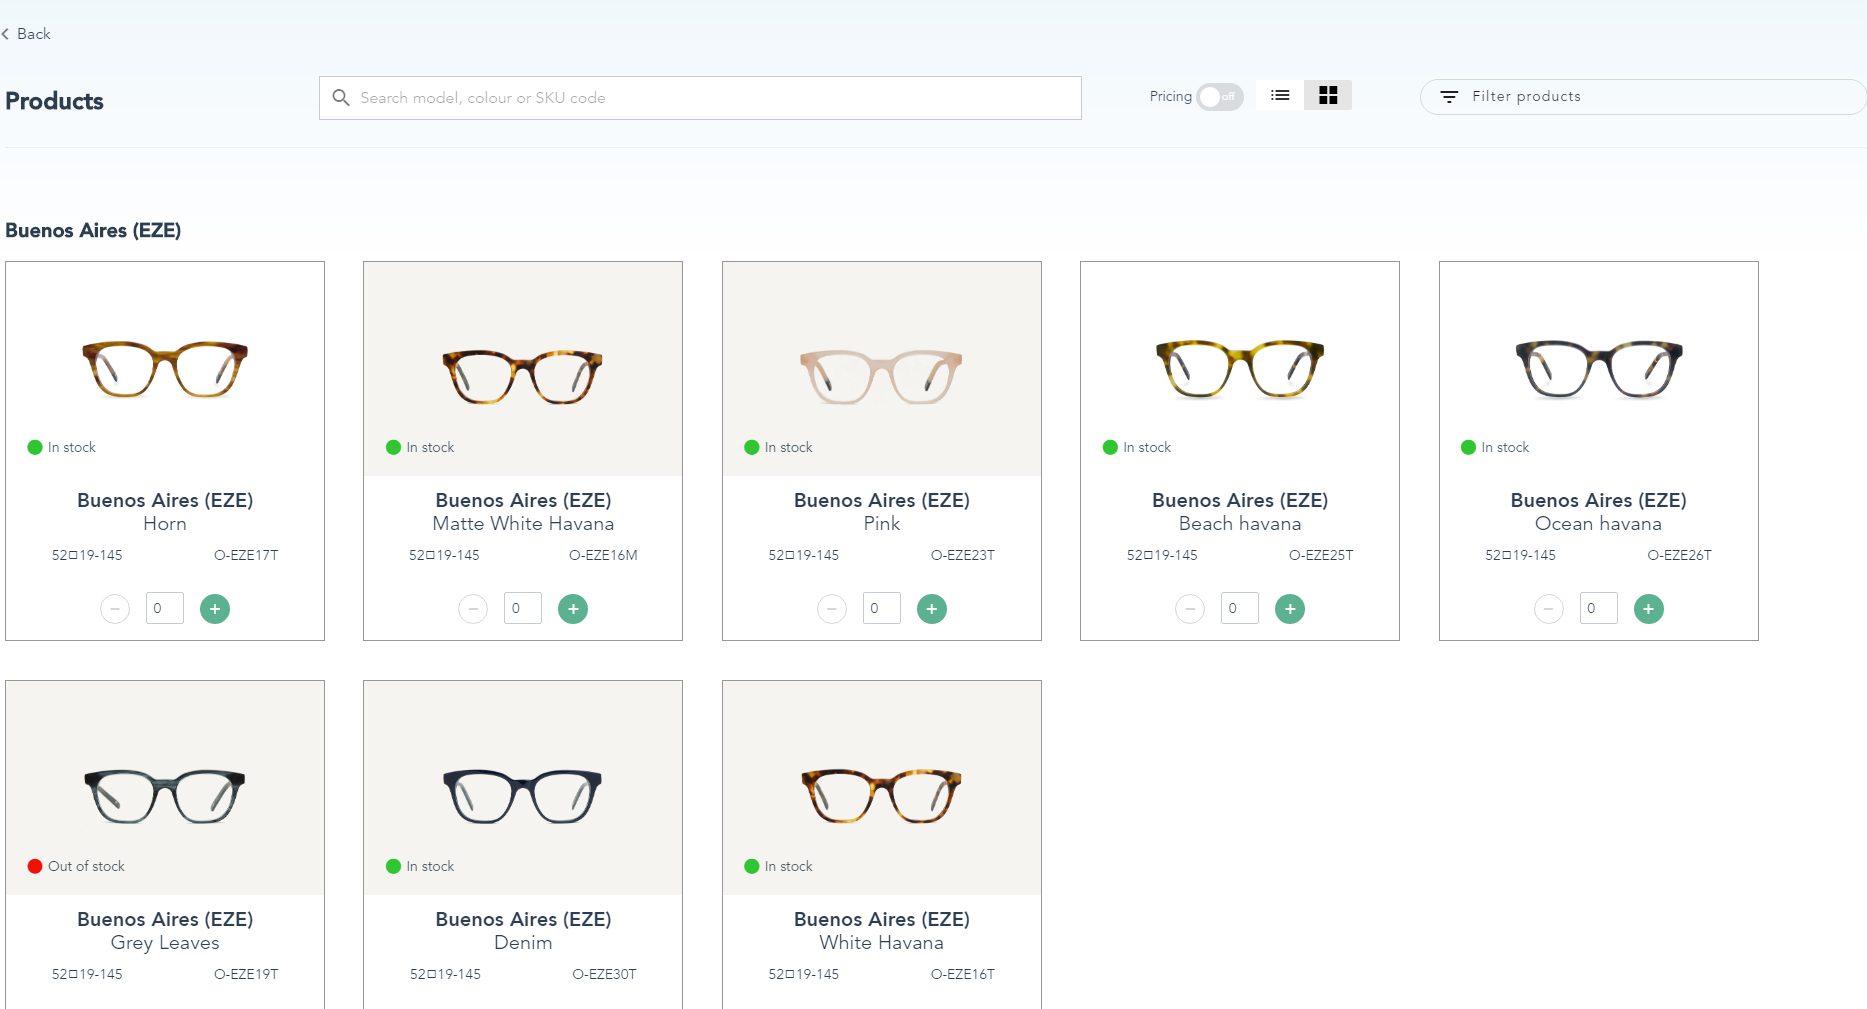Switch to grid view
Screen dimensions: 1867x1009
tap(1328, 95)
